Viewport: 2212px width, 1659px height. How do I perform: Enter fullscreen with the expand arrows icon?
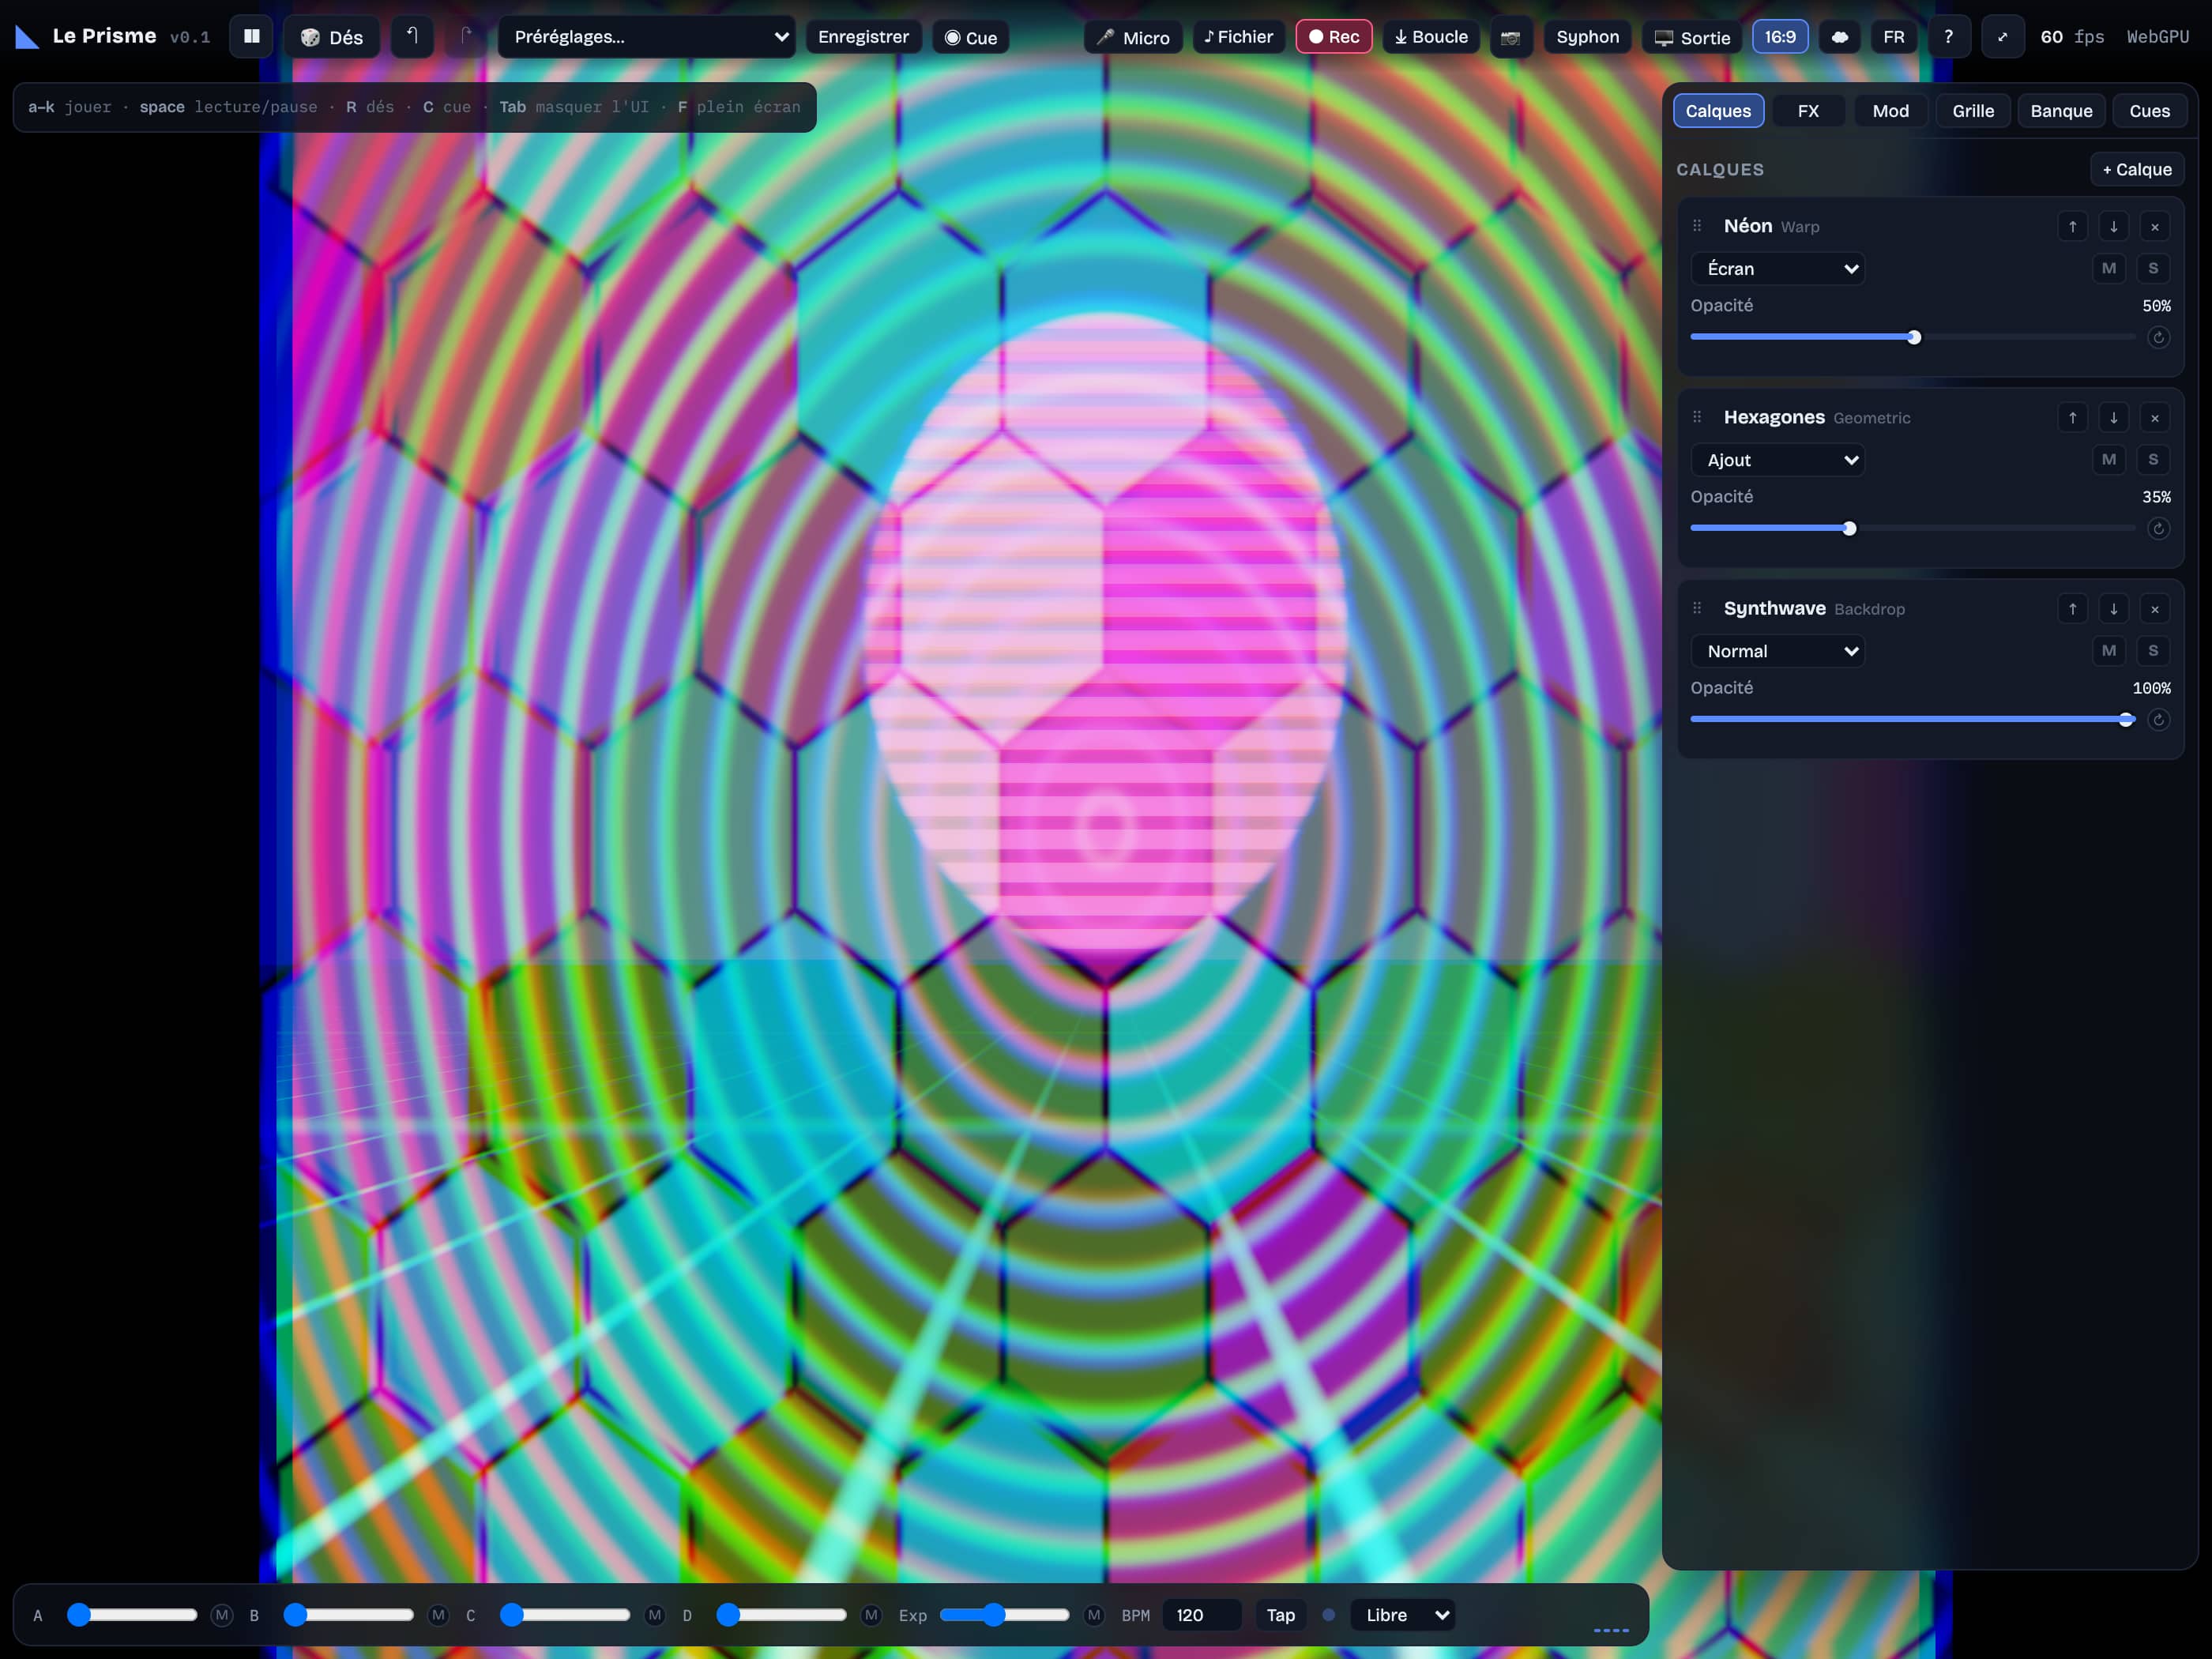(2002, 37)
